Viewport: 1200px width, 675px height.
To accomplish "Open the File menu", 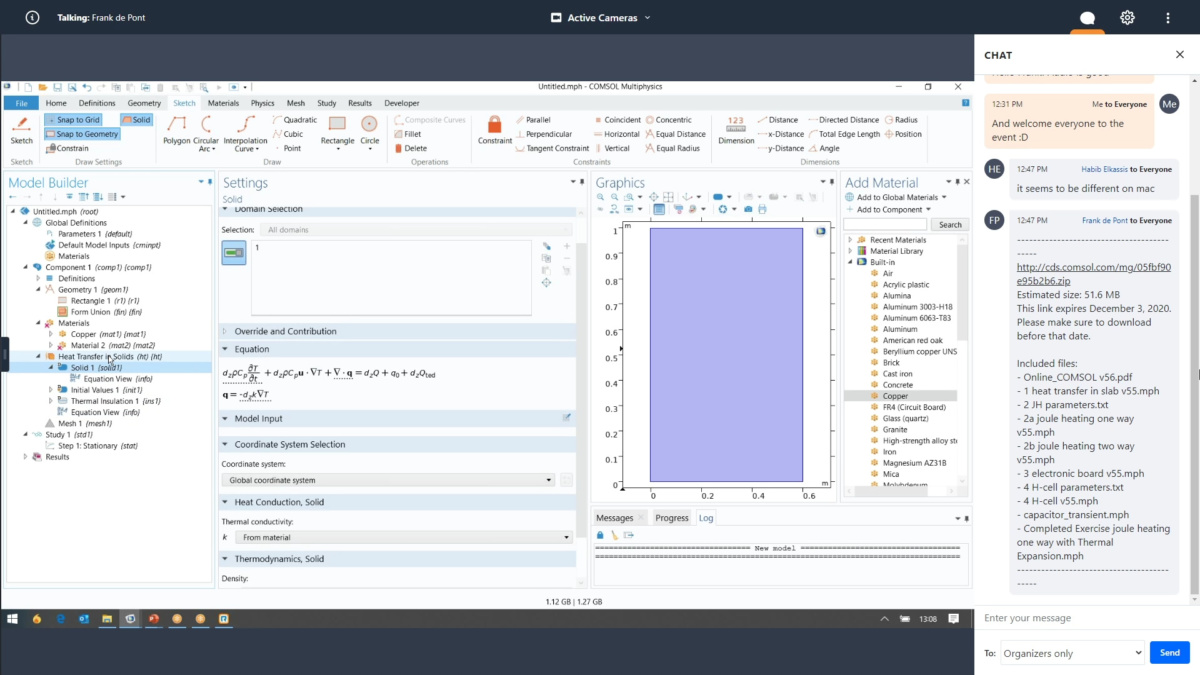I will [x=20, y=103].
